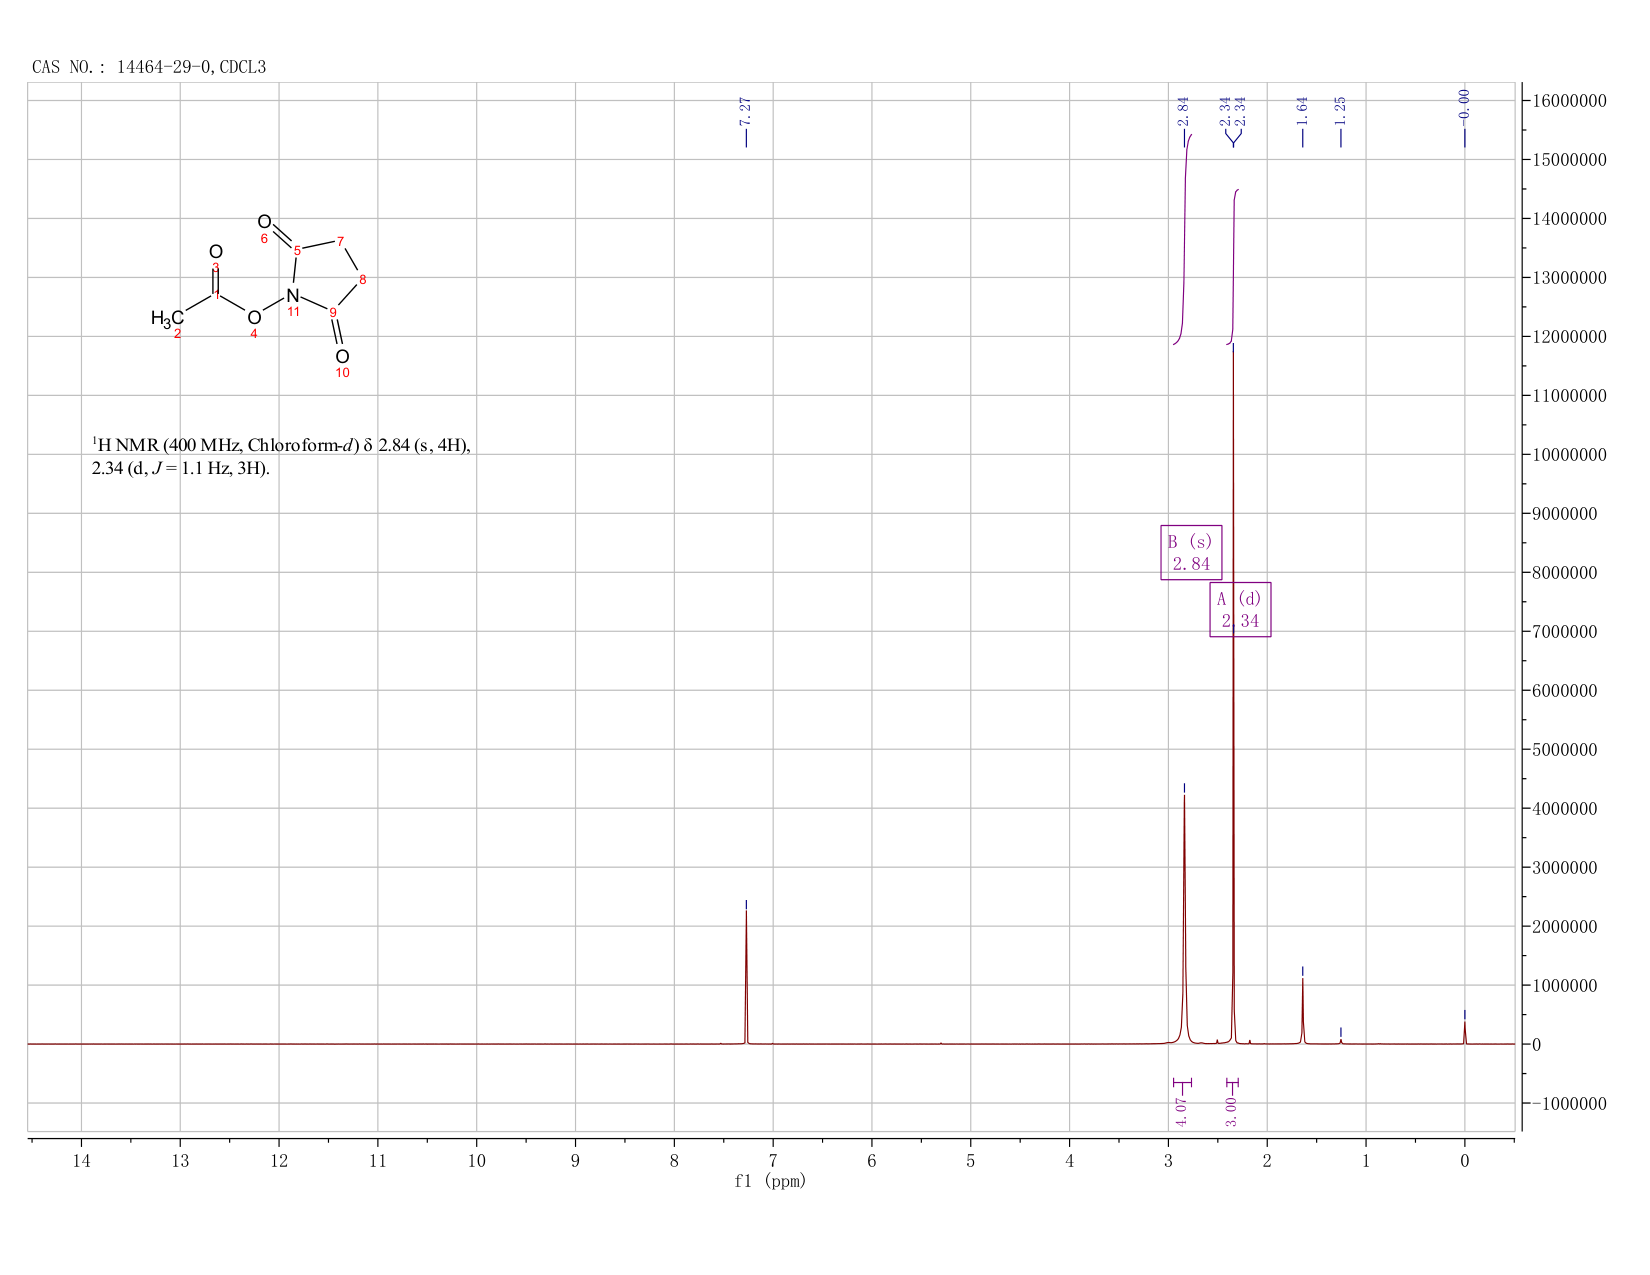1650x1275 pixels.
Task: Select the 4.07 integral value
Action: pyautogui.click(x=1182, y=1111)
